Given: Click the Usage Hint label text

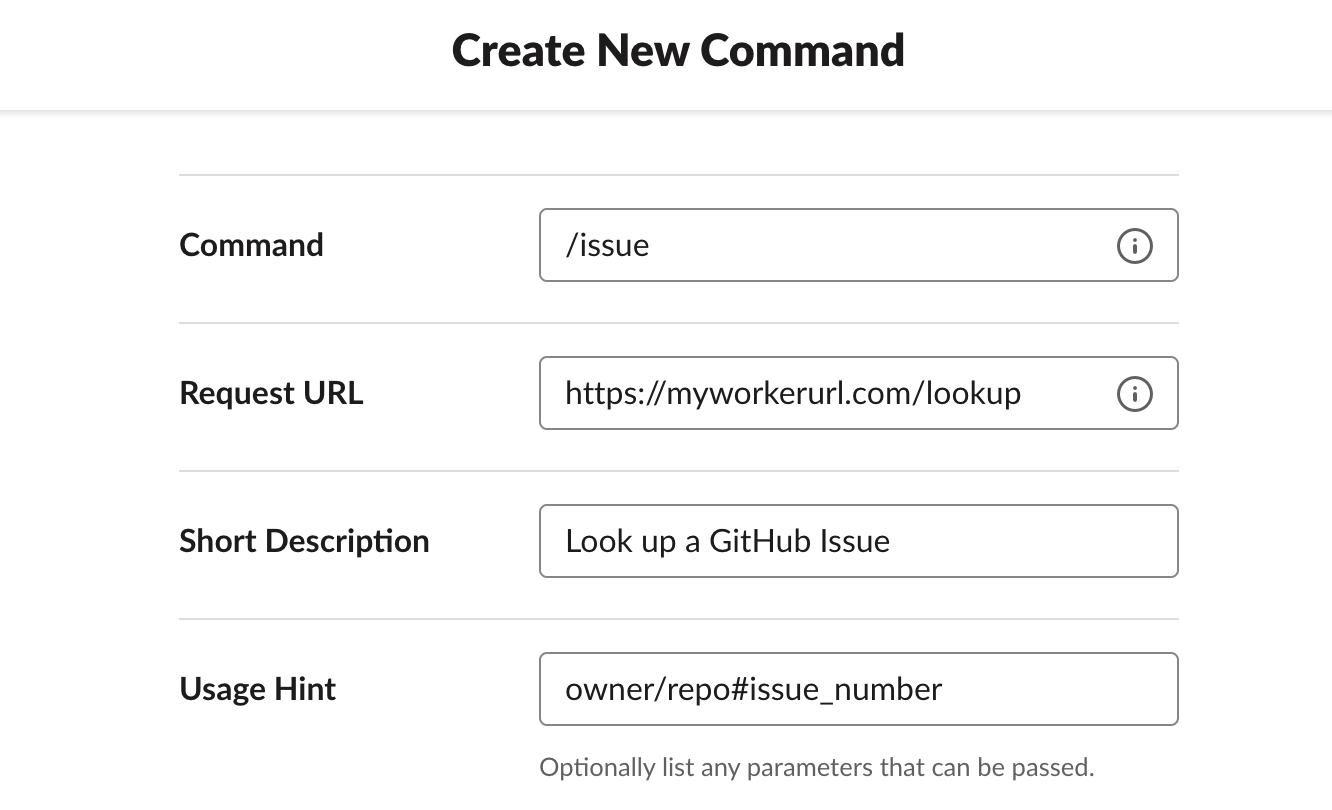Looking at the screenshot, I should pyautogui.click(x=257, y=689).
